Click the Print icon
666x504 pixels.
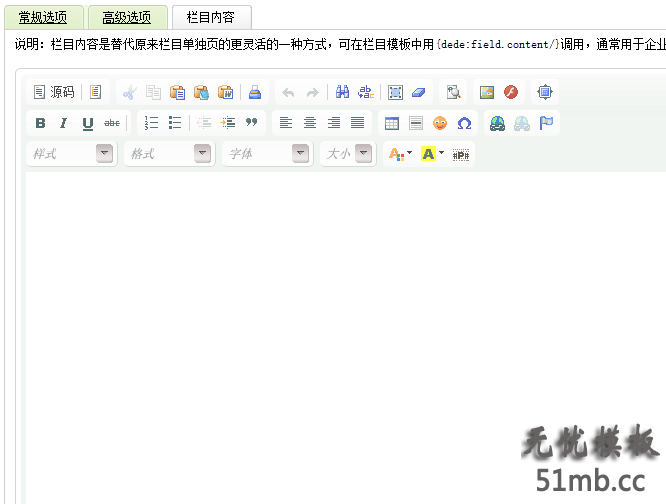pyautogui.click(x=254, y=92)
